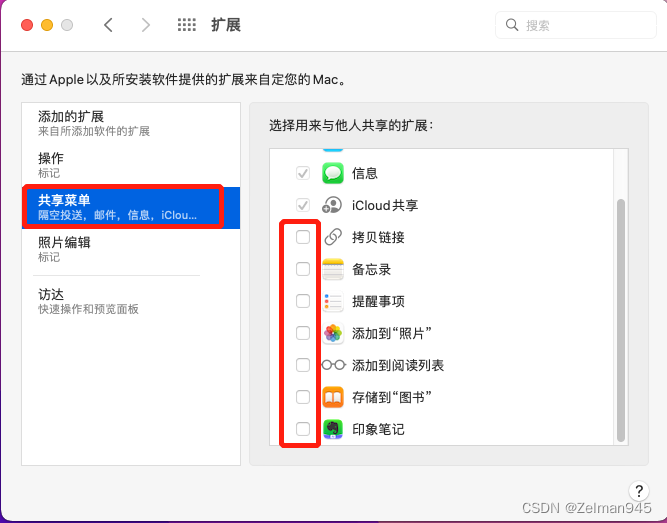Click the 存储到“图书” label text
667x523 pixels.
click(392, 397)
